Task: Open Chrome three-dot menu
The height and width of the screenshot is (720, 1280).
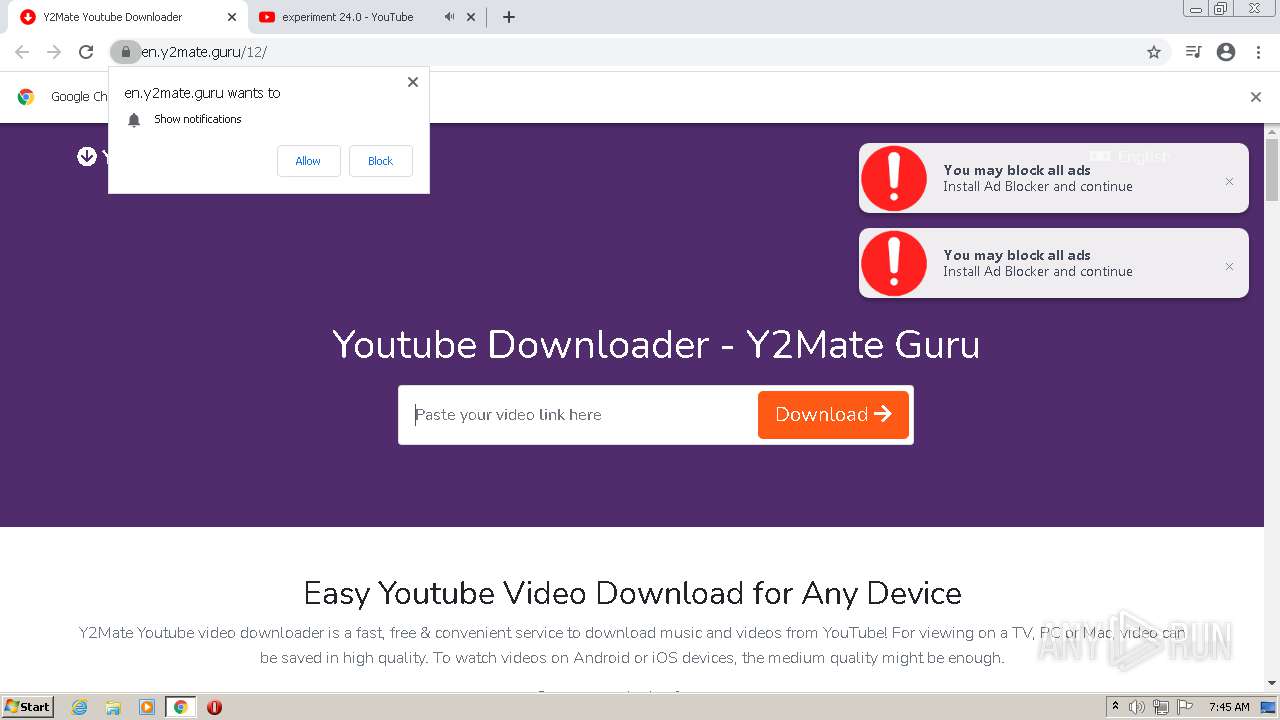Action: [x=1258, y=52]
